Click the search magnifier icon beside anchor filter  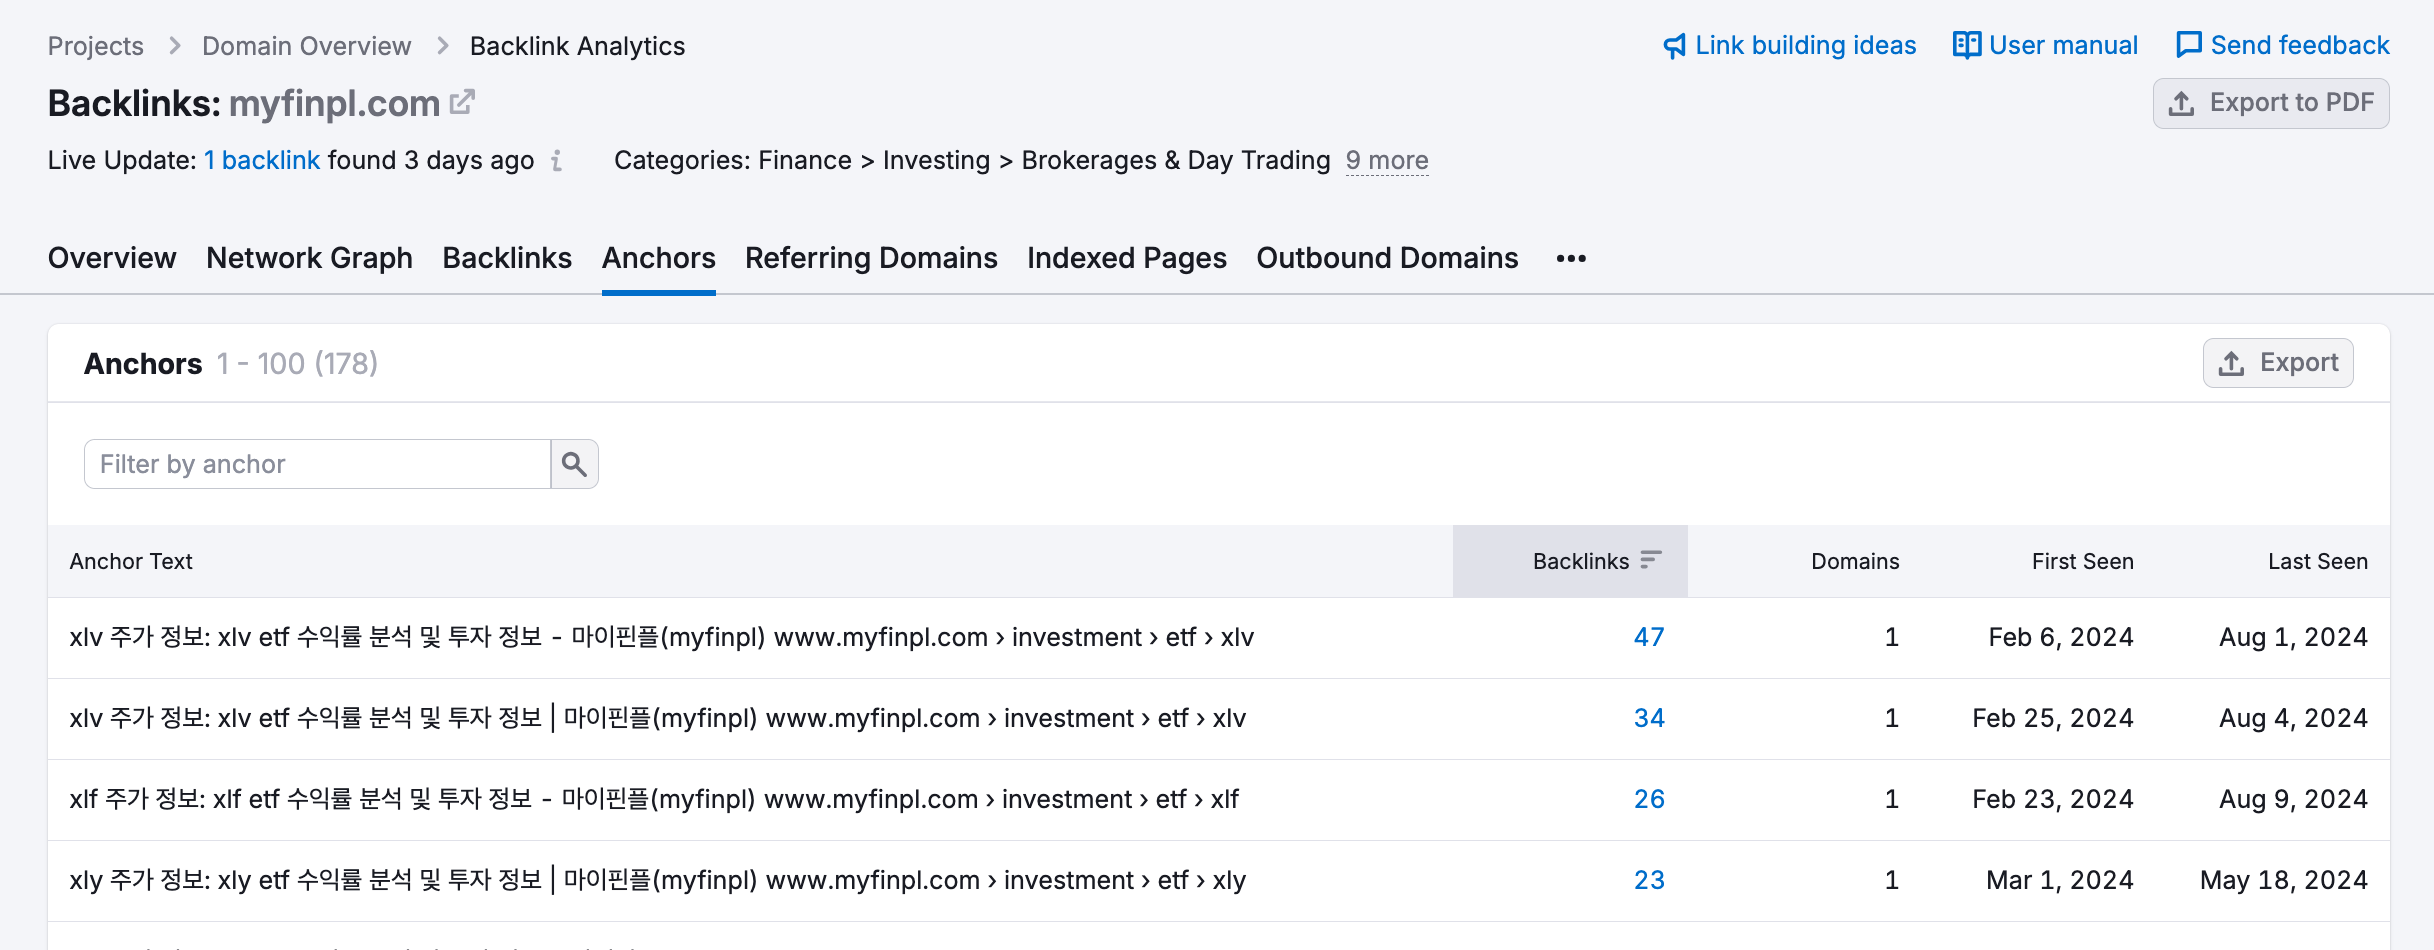[x=574, y=464]
